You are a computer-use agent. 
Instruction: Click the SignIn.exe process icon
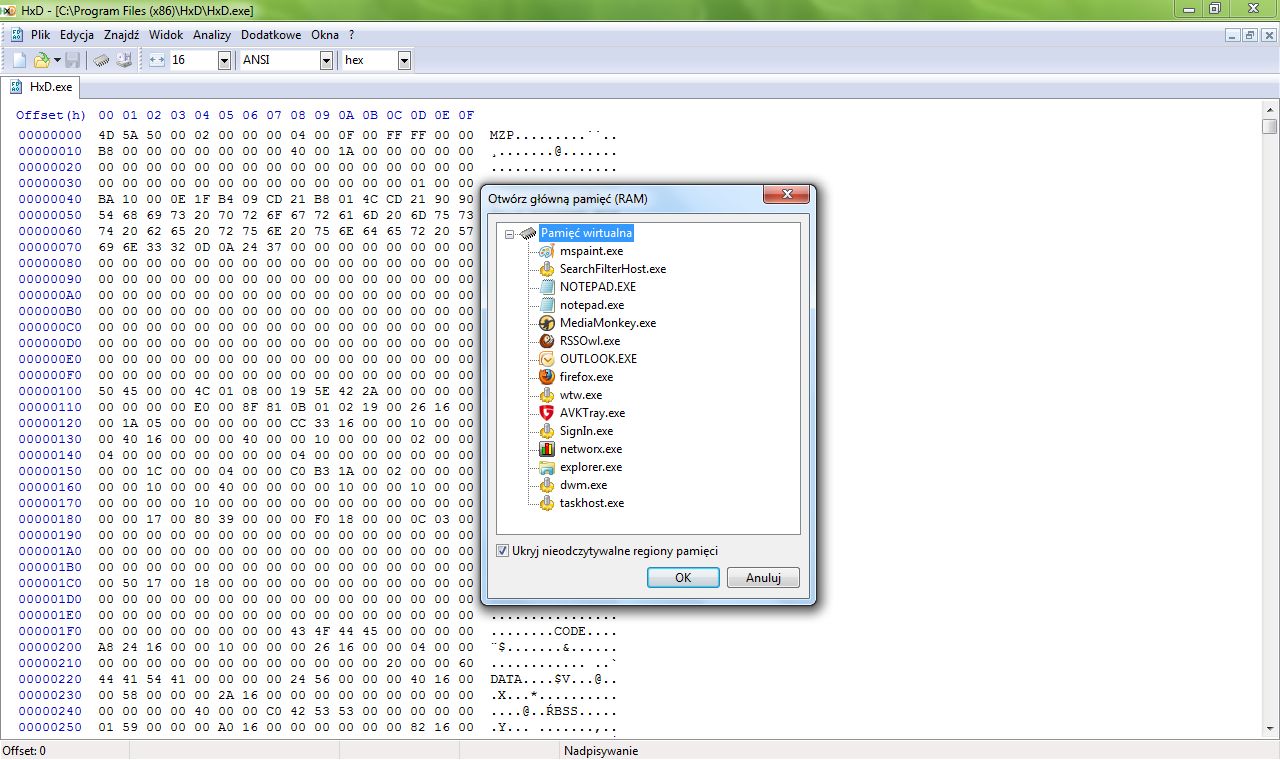click(x=546, y=431)
